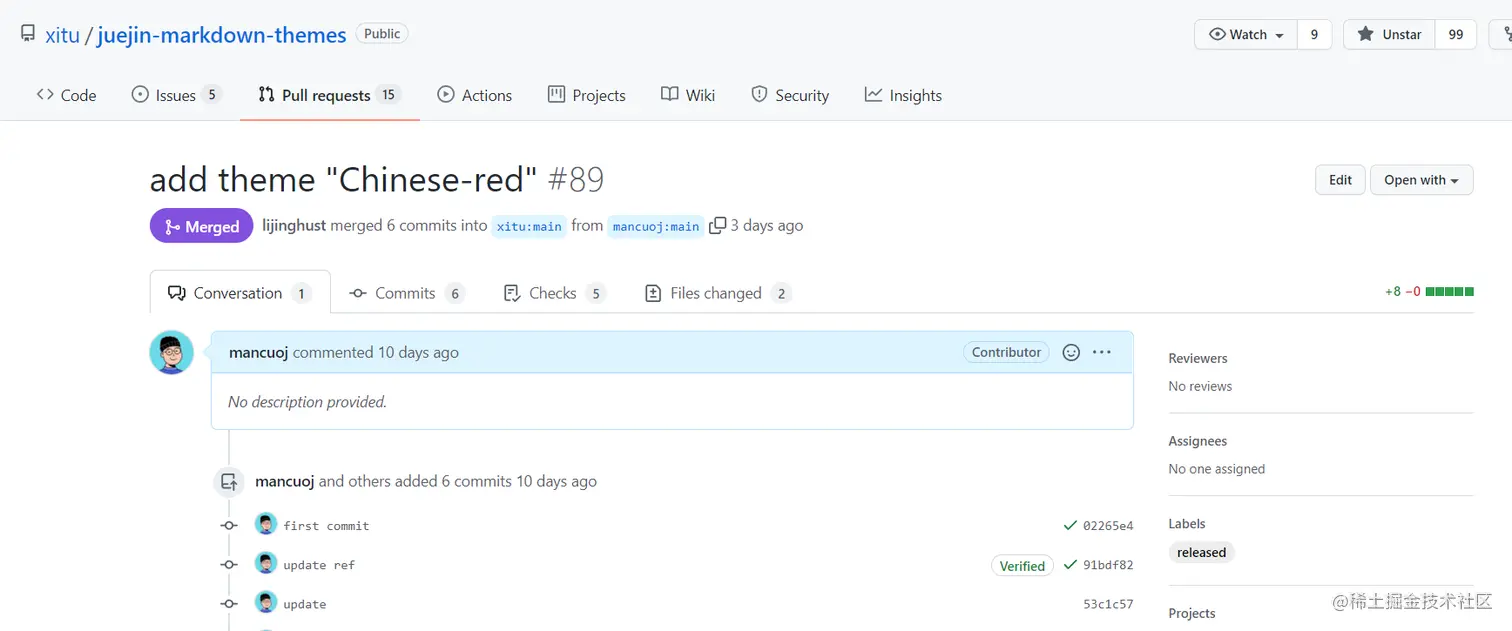Open the Projects tab

[587, 95]
